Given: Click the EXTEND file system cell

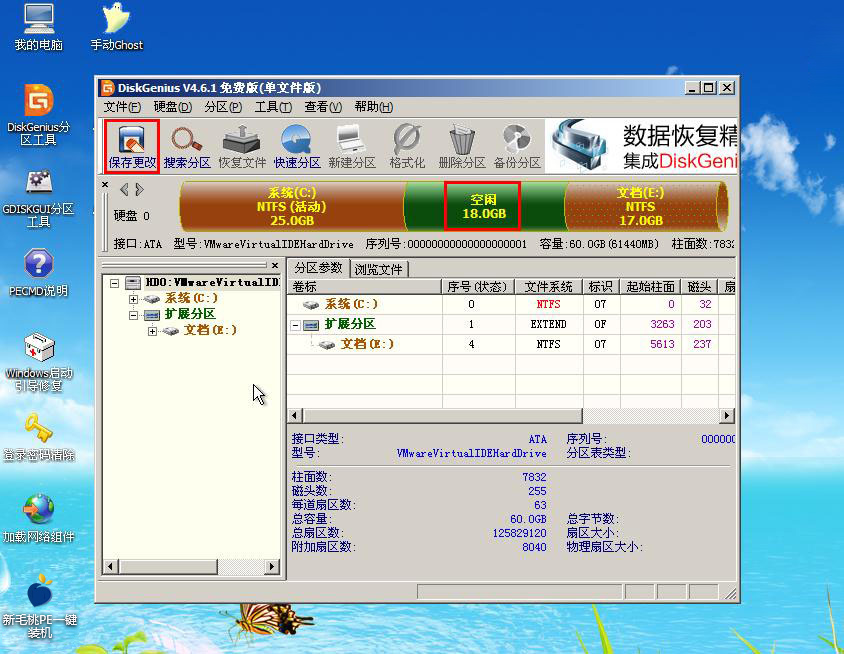Looking at the screenshot, I should pos(548,325).
